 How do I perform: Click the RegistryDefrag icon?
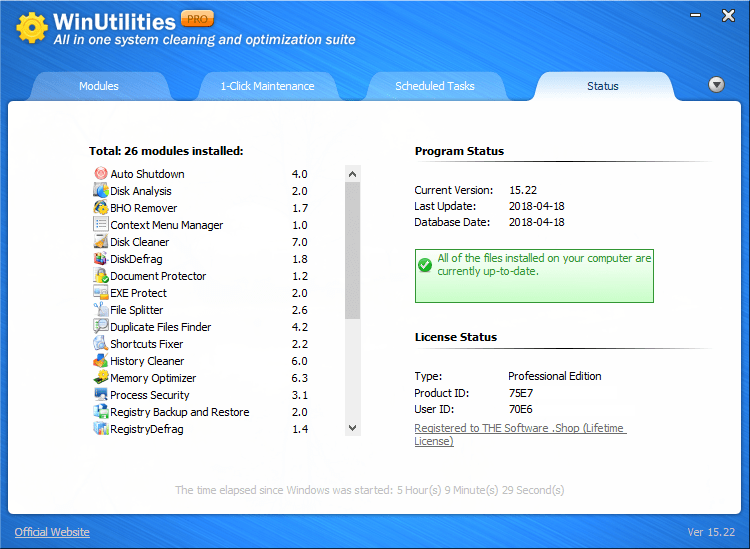(100, 428)
